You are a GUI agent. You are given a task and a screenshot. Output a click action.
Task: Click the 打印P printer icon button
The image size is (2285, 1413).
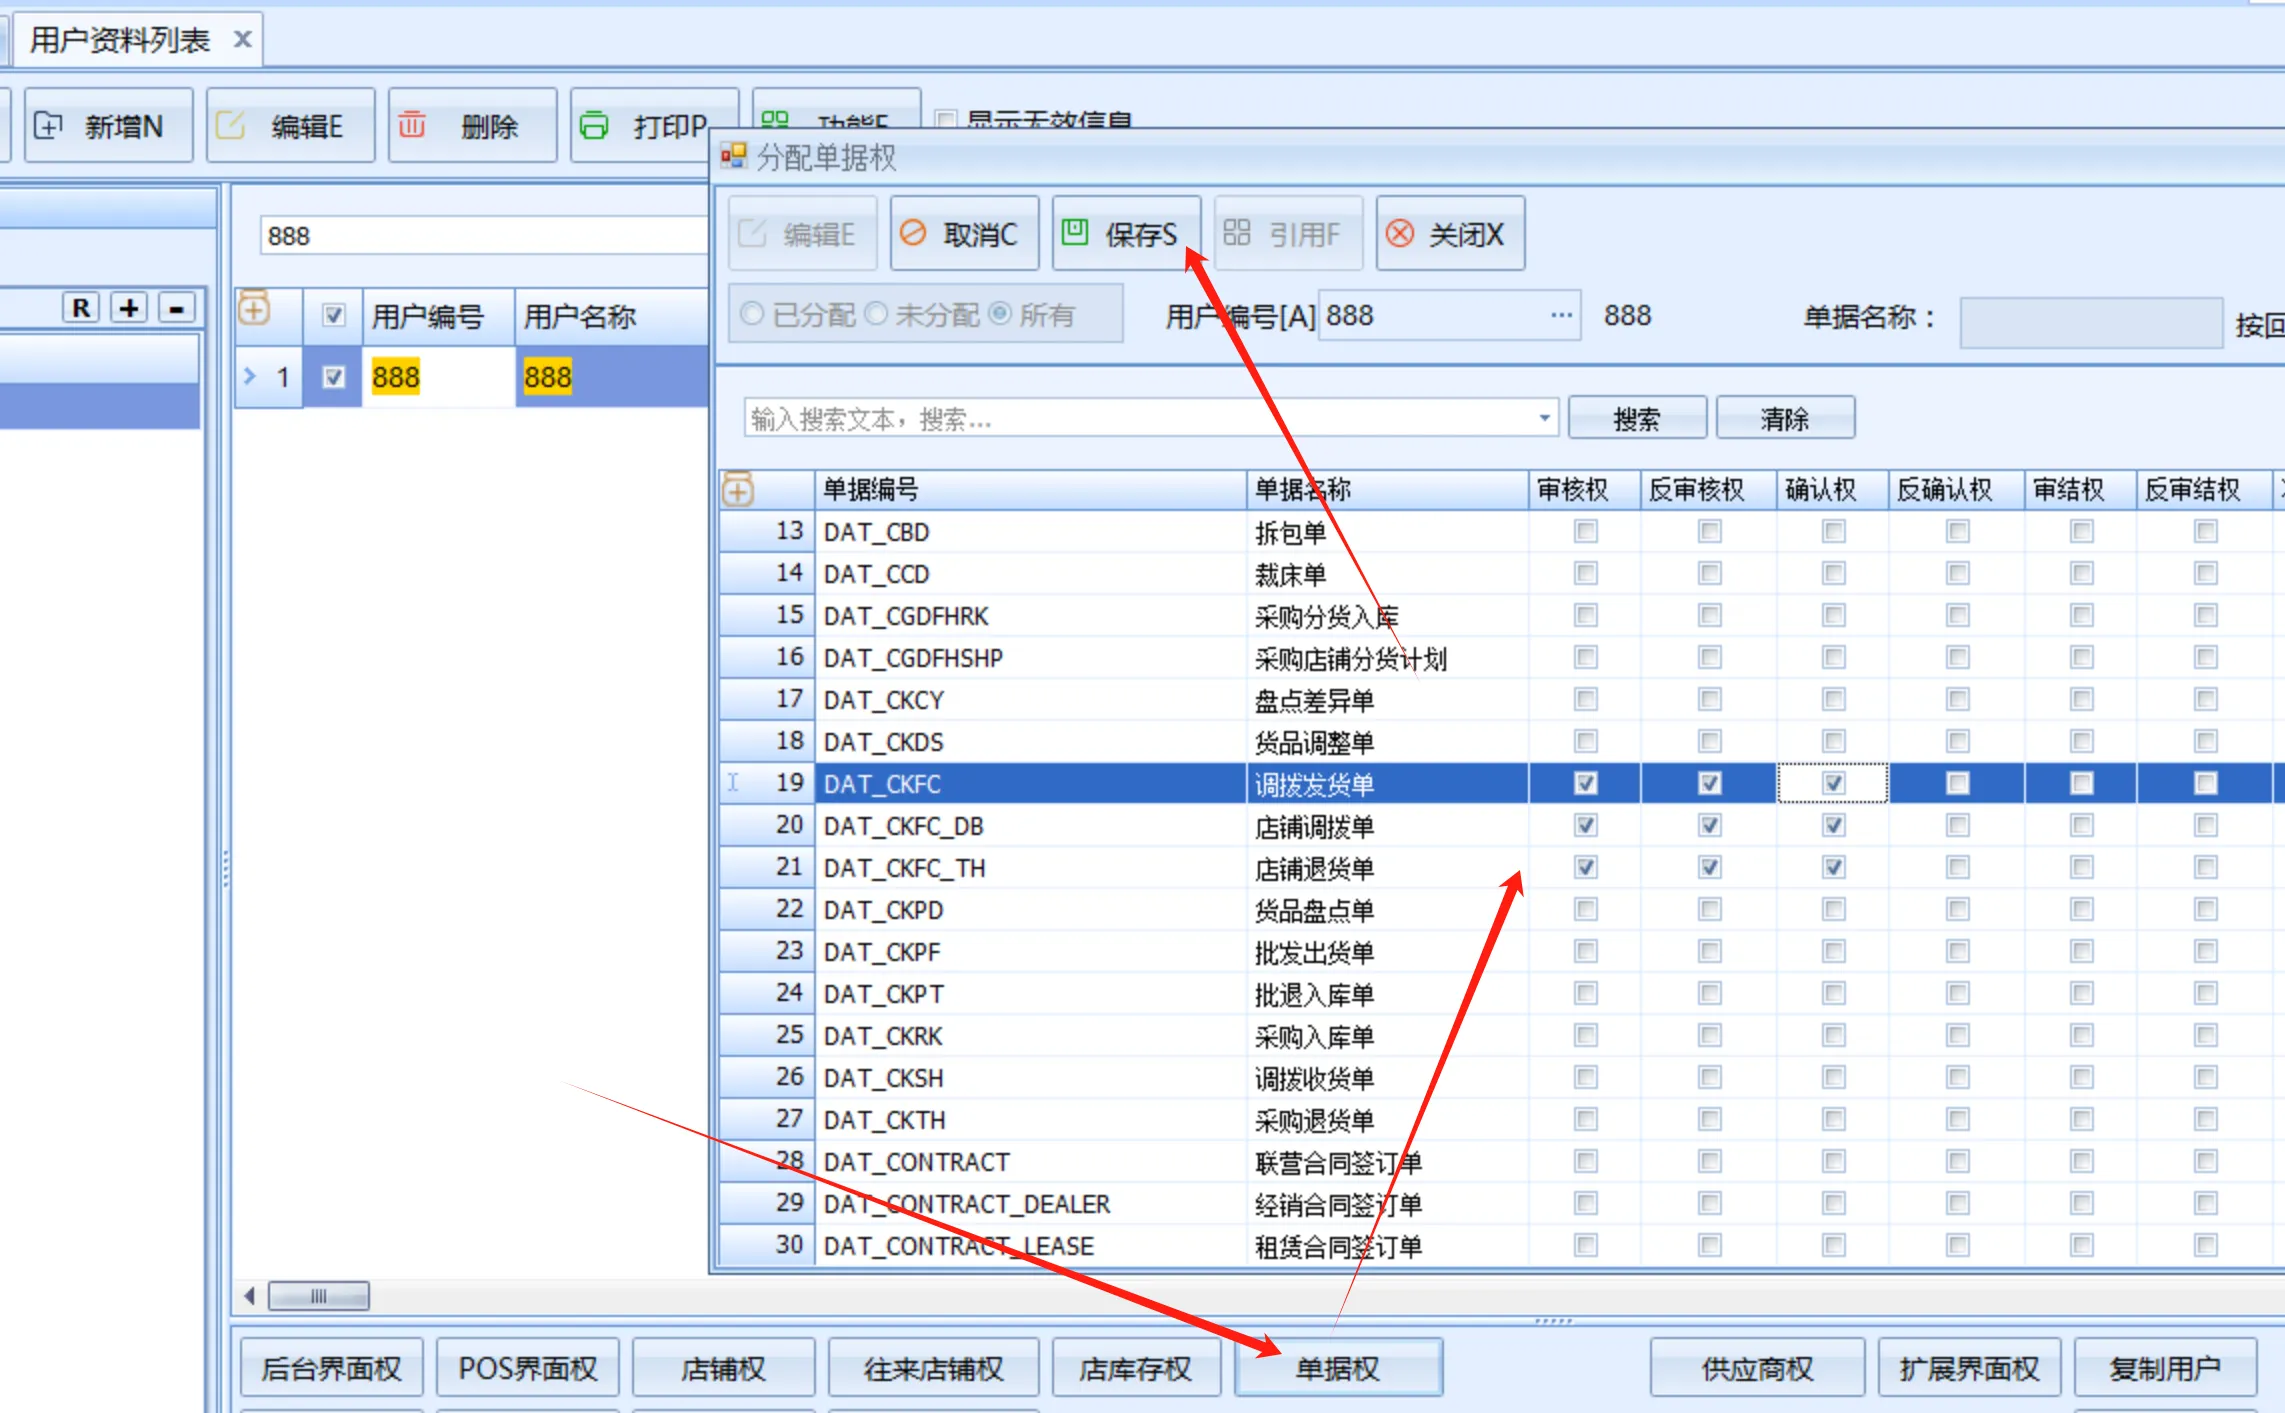[x=594, y=126]
